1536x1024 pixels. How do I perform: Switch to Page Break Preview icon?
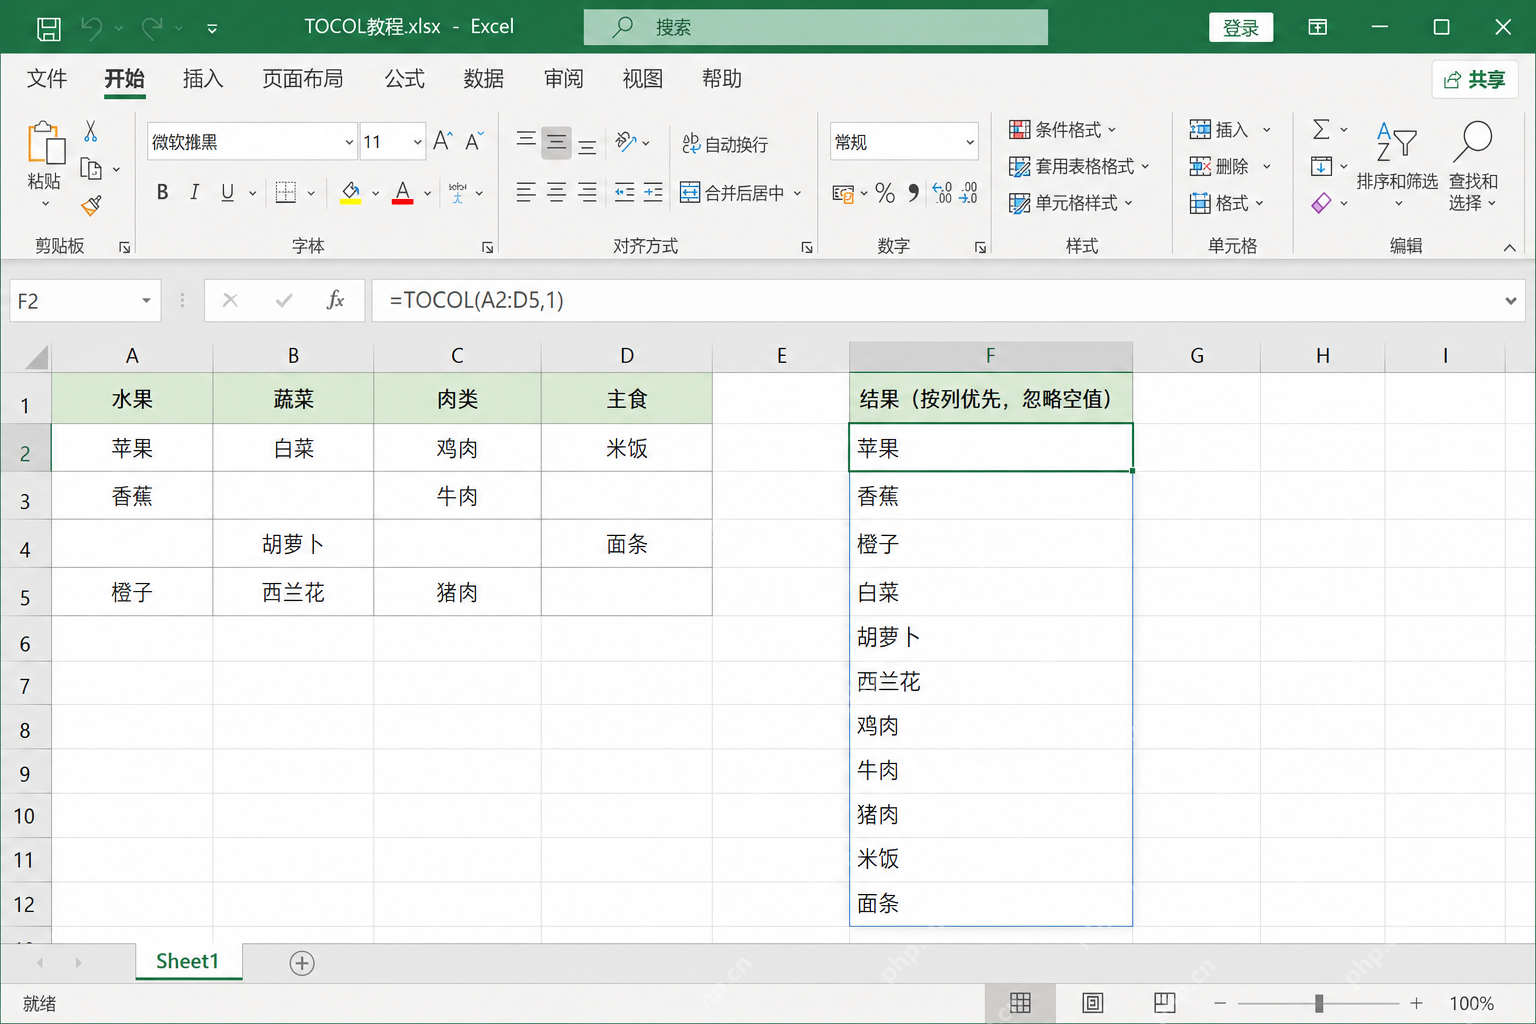coord(1164,1002)
